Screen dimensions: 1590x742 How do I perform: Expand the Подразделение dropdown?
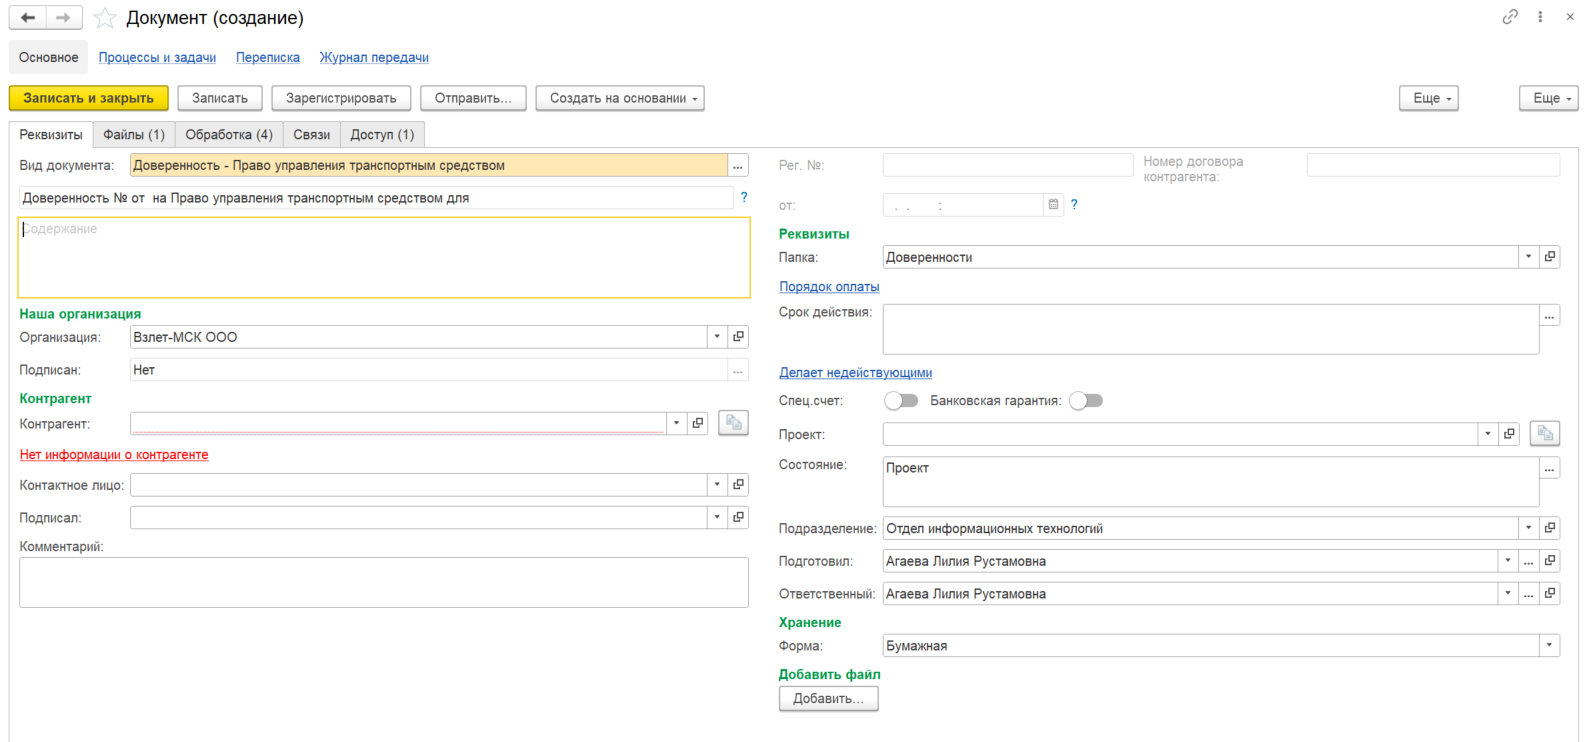click(1528, 528)
